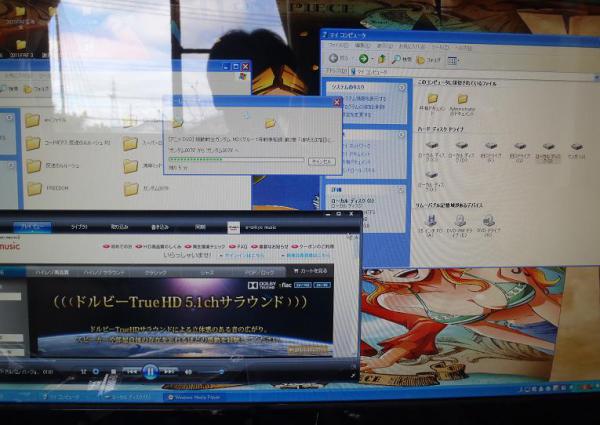Image resolution: width=600 pixels, height=425 pixels.
Task: Switch to 取り込み tab in Media Player
Action: (119, 227)
